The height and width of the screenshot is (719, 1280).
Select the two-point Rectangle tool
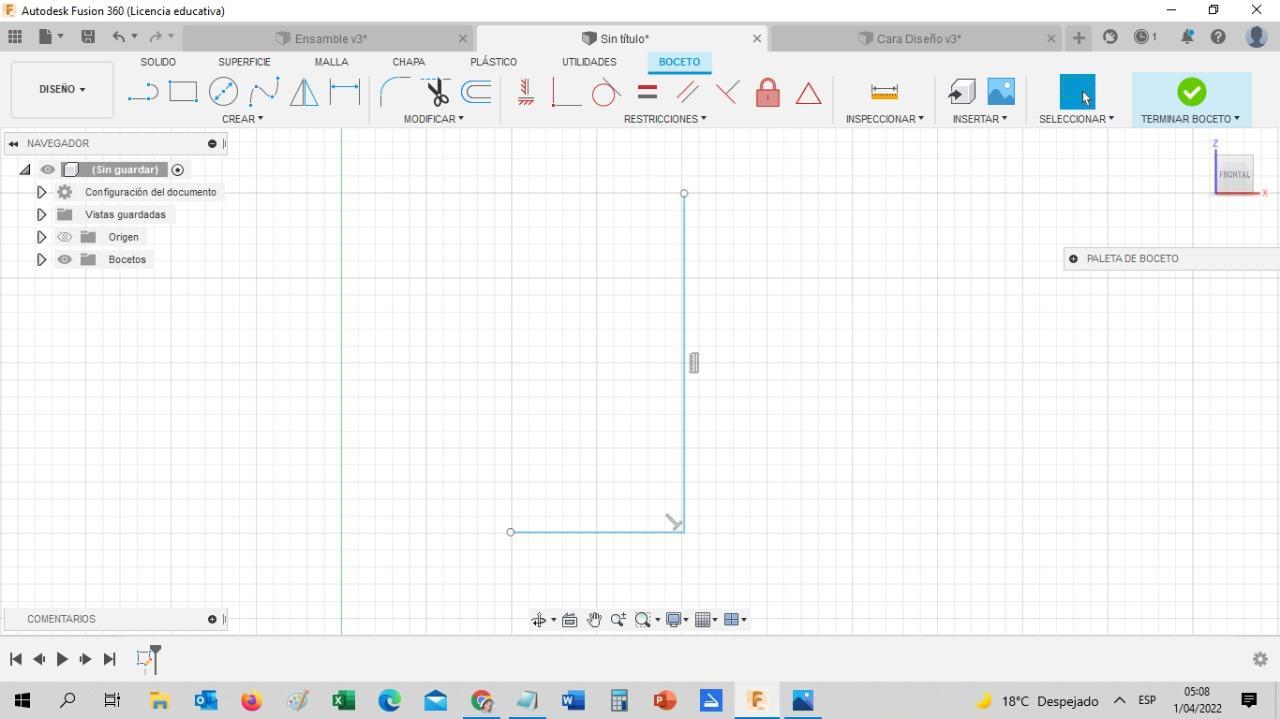pos(183,92)
